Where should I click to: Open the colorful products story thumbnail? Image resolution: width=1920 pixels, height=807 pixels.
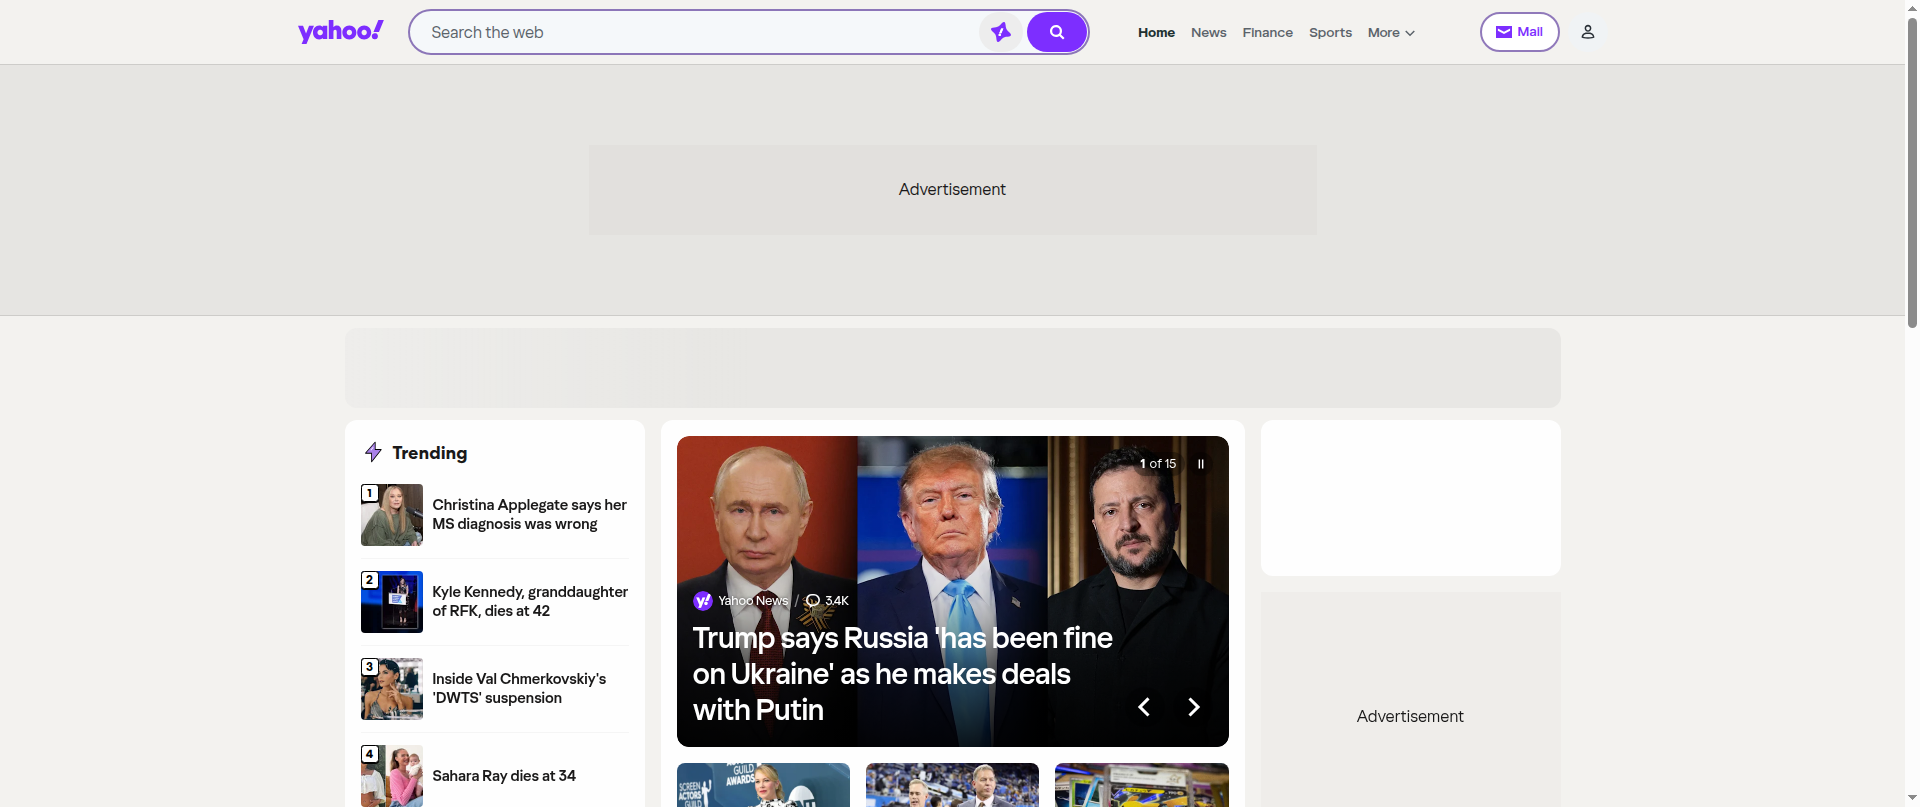point(1141,785)
